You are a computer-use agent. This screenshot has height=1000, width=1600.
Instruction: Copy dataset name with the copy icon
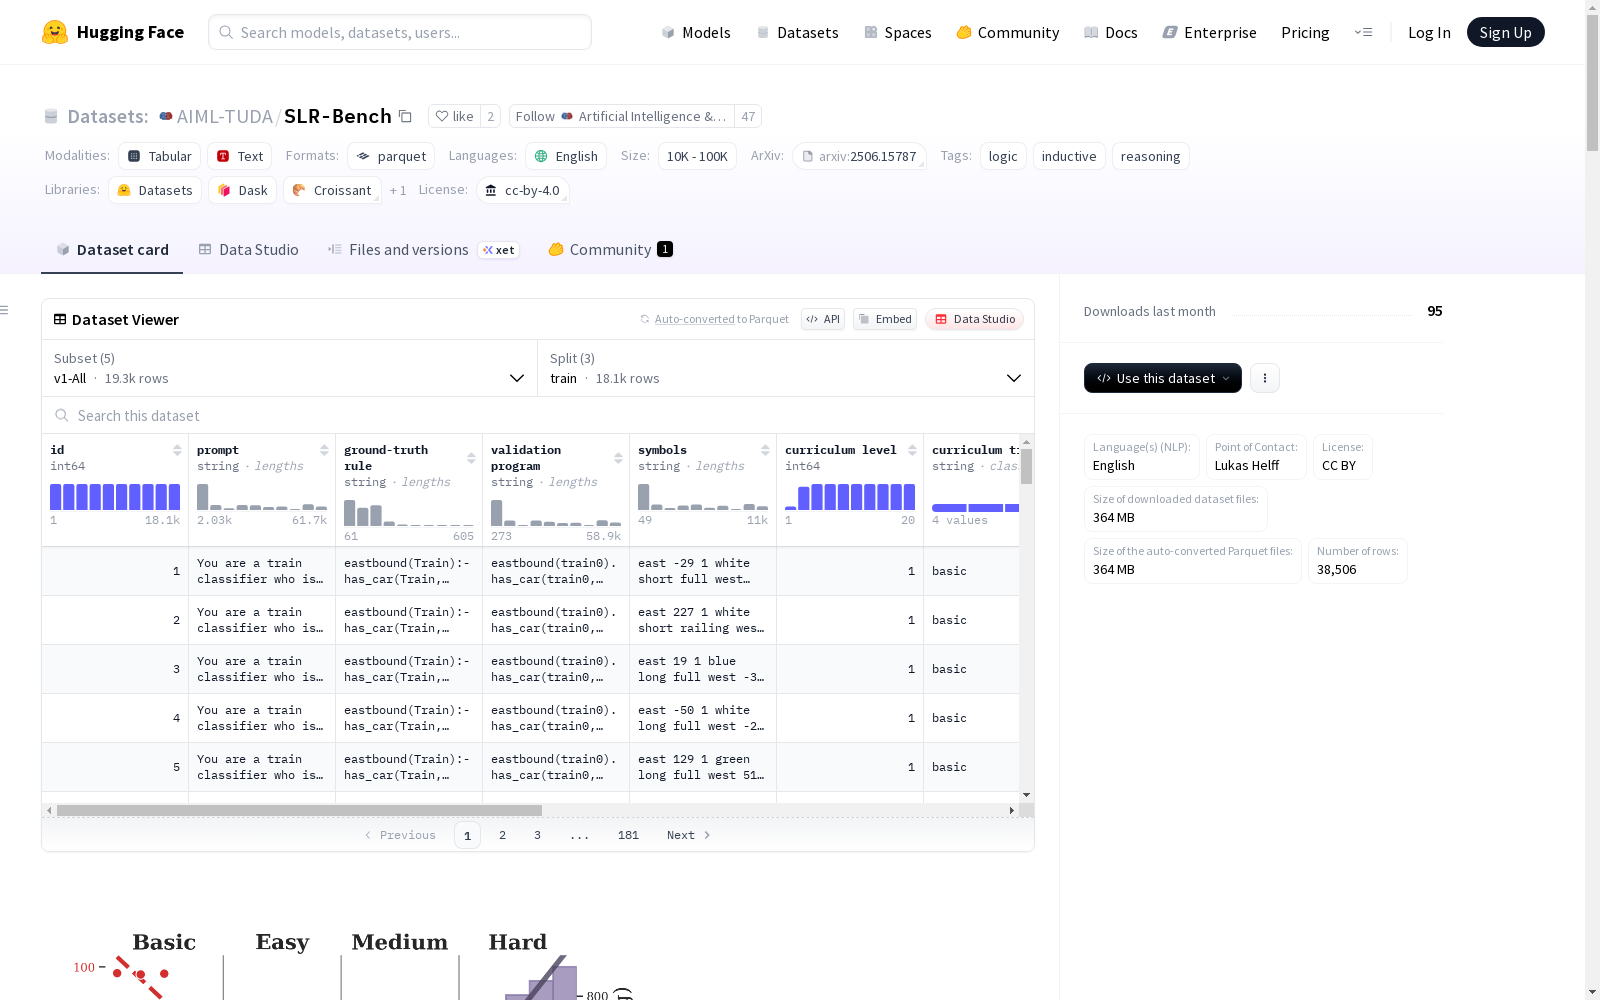pyautogui.click(x=405, y=116)
